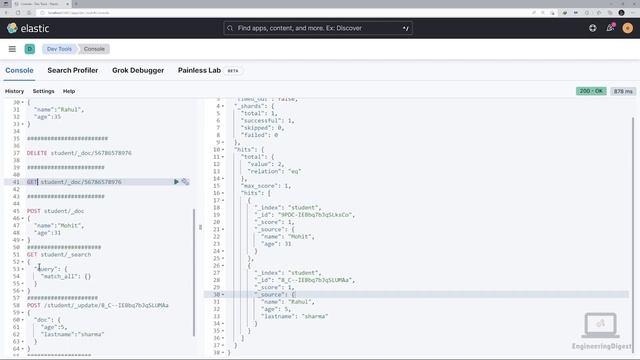Open console Settings

click(x=43, y=91)
